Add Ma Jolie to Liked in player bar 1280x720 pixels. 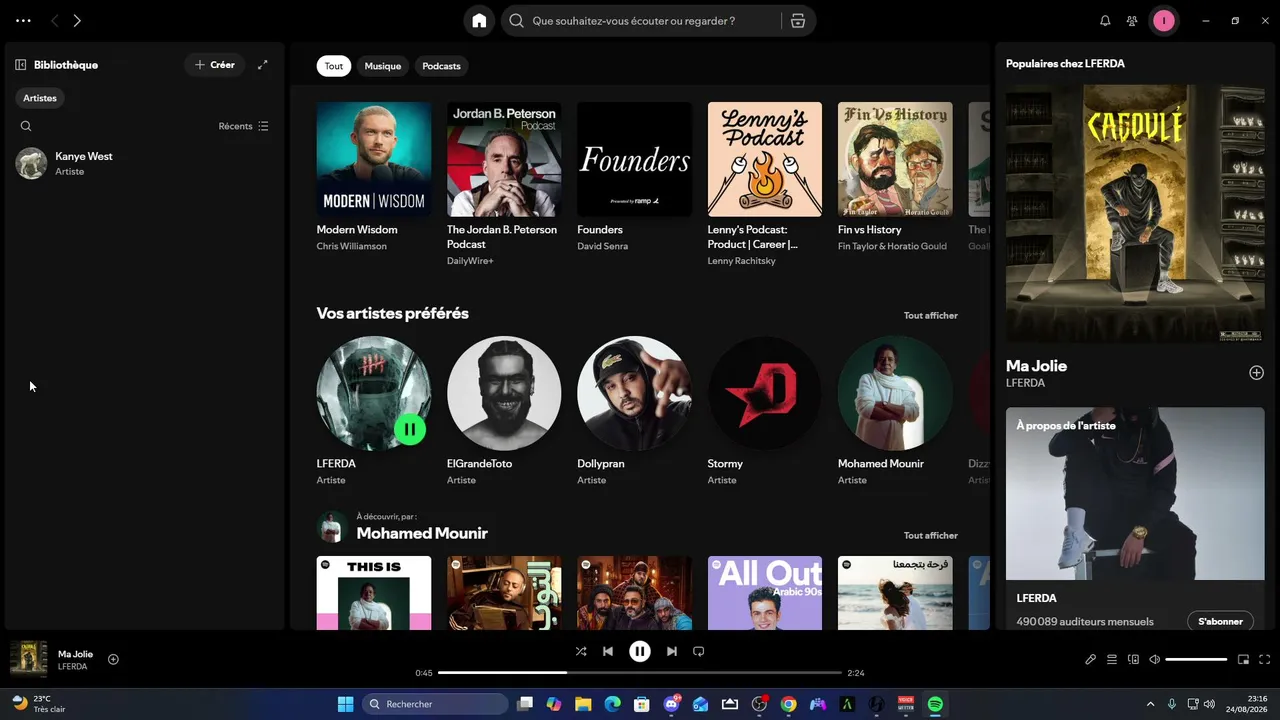(113, 659)
